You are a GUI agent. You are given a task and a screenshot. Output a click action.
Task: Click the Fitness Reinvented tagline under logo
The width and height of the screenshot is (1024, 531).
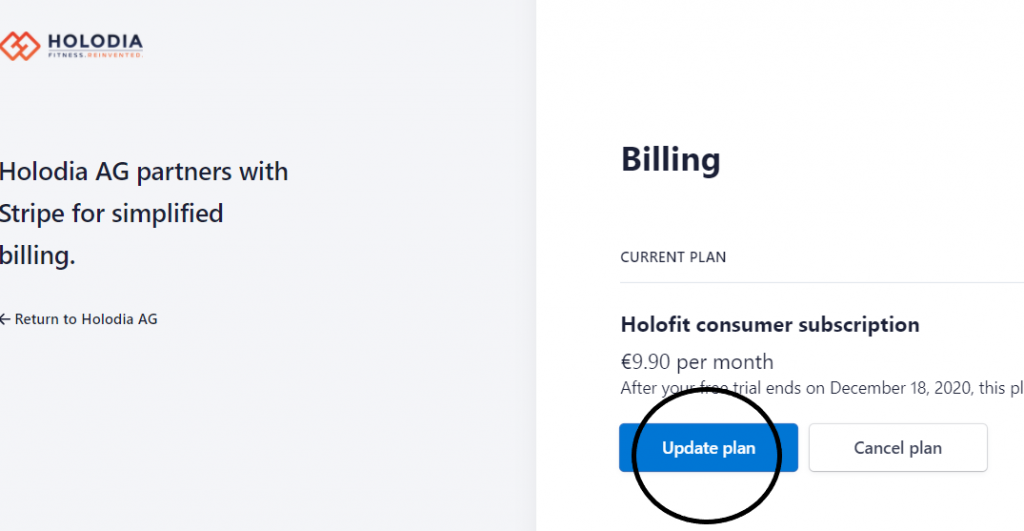[95, 56]
